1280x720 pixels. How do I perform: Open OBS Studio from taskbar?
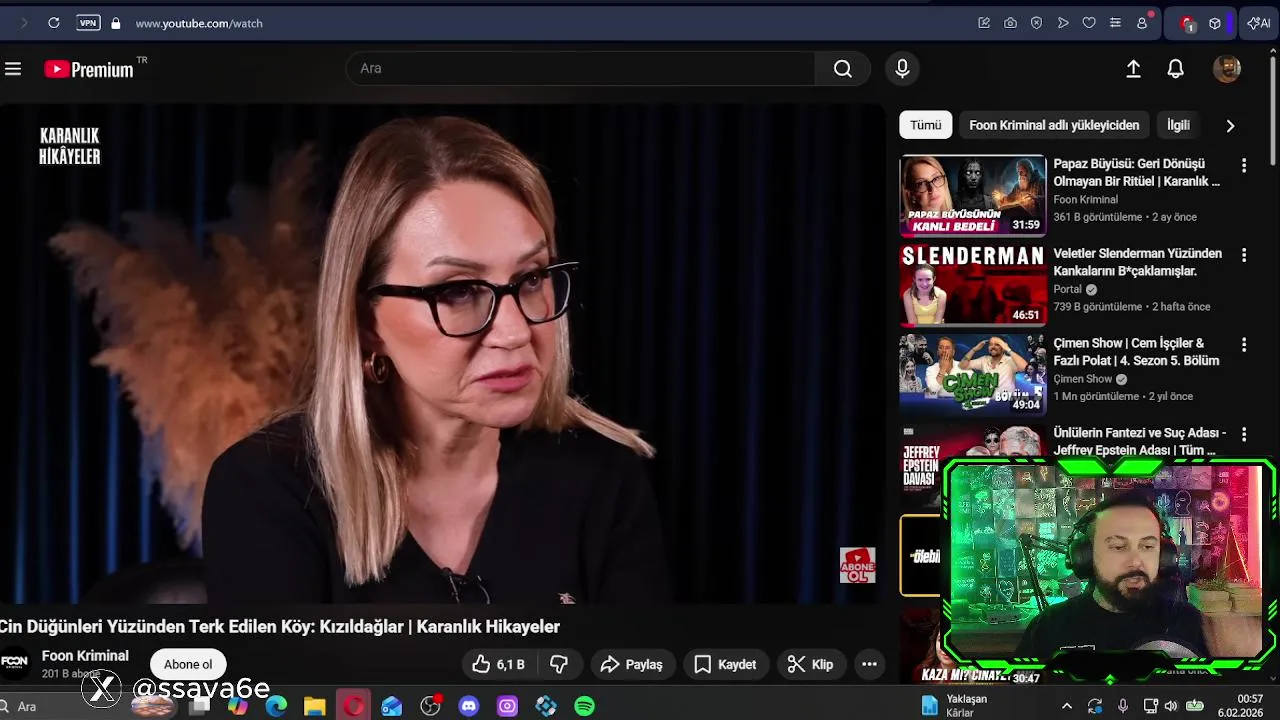430,707
